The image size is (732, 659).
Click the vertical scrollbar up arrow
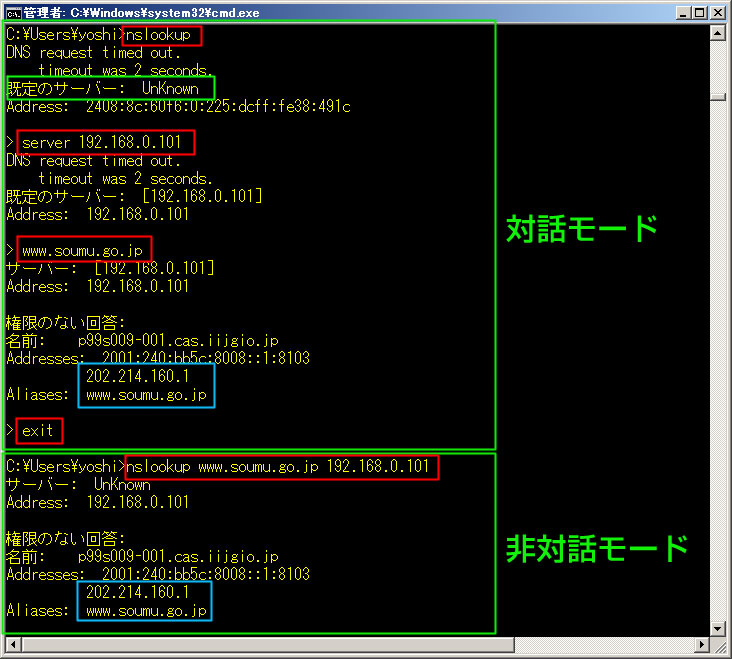(x=718, y=33)
